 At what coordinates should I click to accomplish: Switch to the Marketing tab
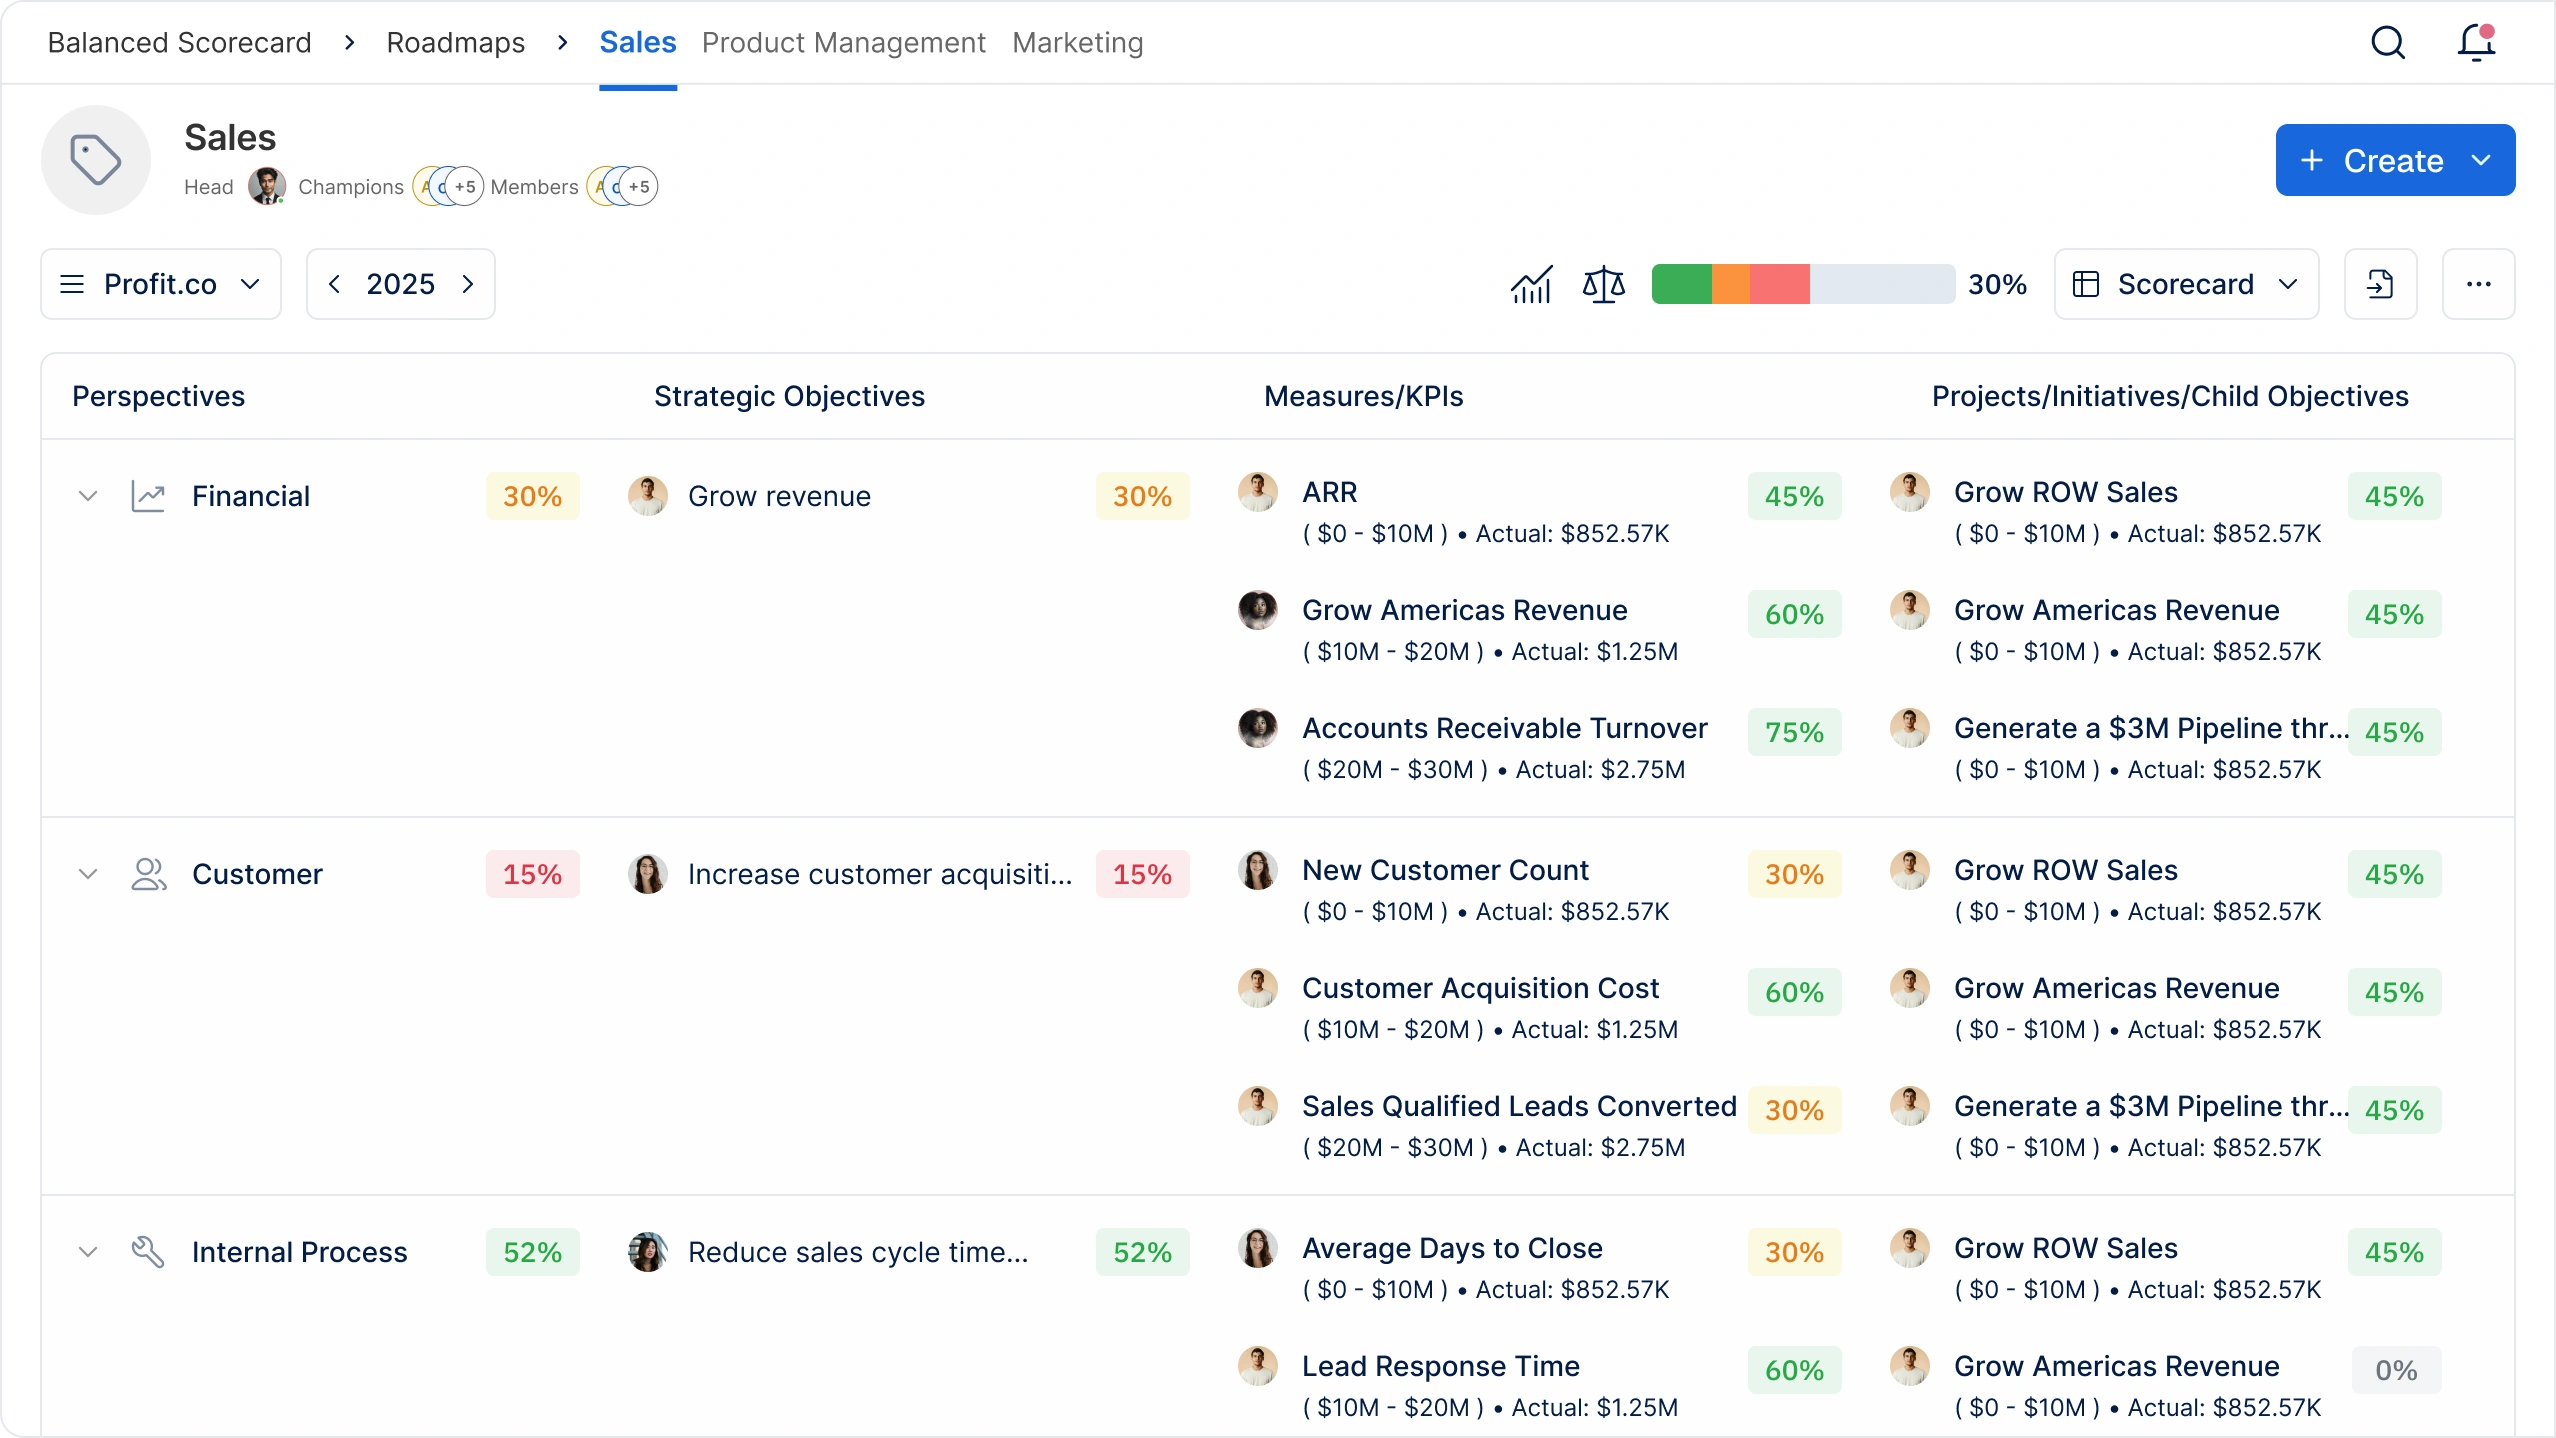point(1077,43)
